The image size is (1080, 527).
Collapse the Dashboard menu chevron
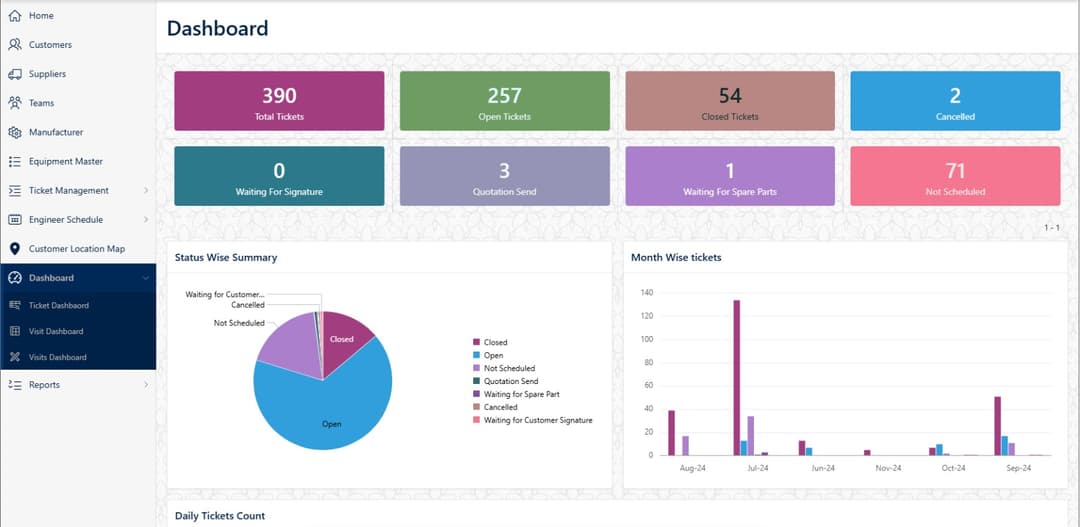pyautogui.click(x=146, y=278)
